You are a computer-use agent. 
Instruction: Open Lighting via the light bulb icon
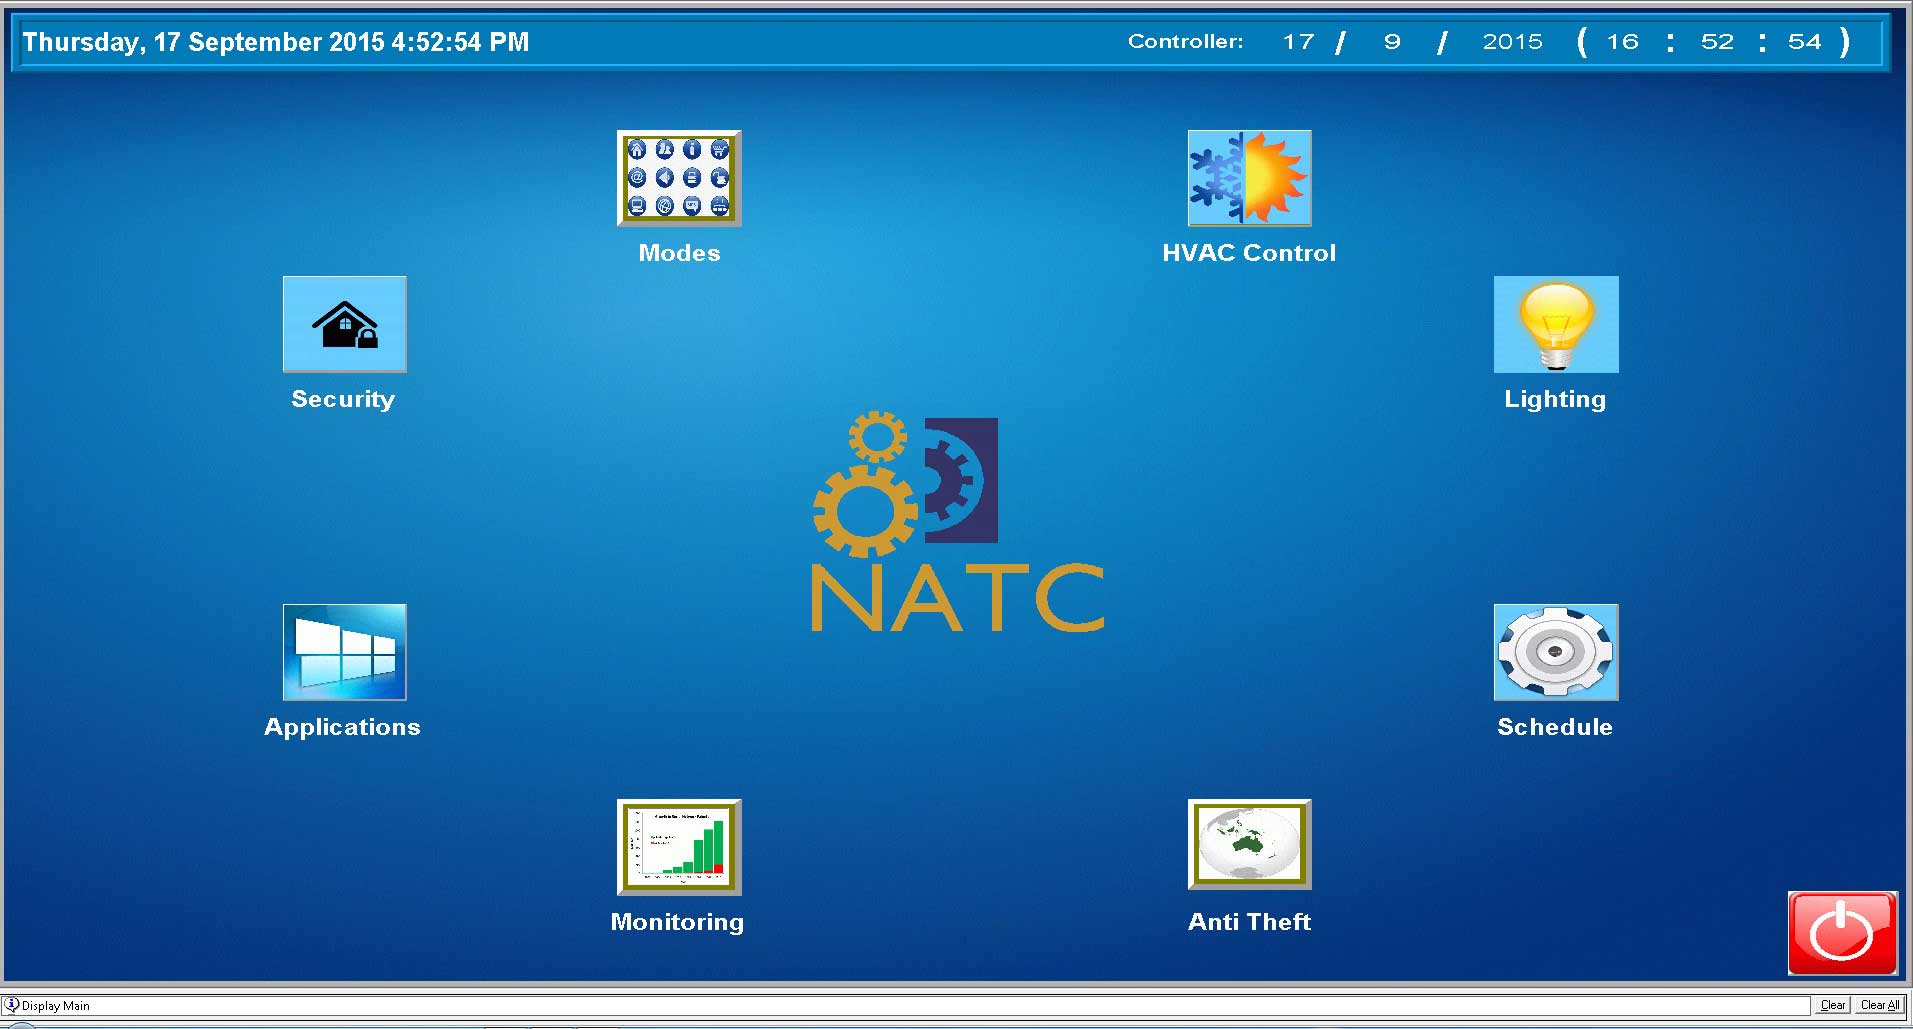click(1555, 325)
